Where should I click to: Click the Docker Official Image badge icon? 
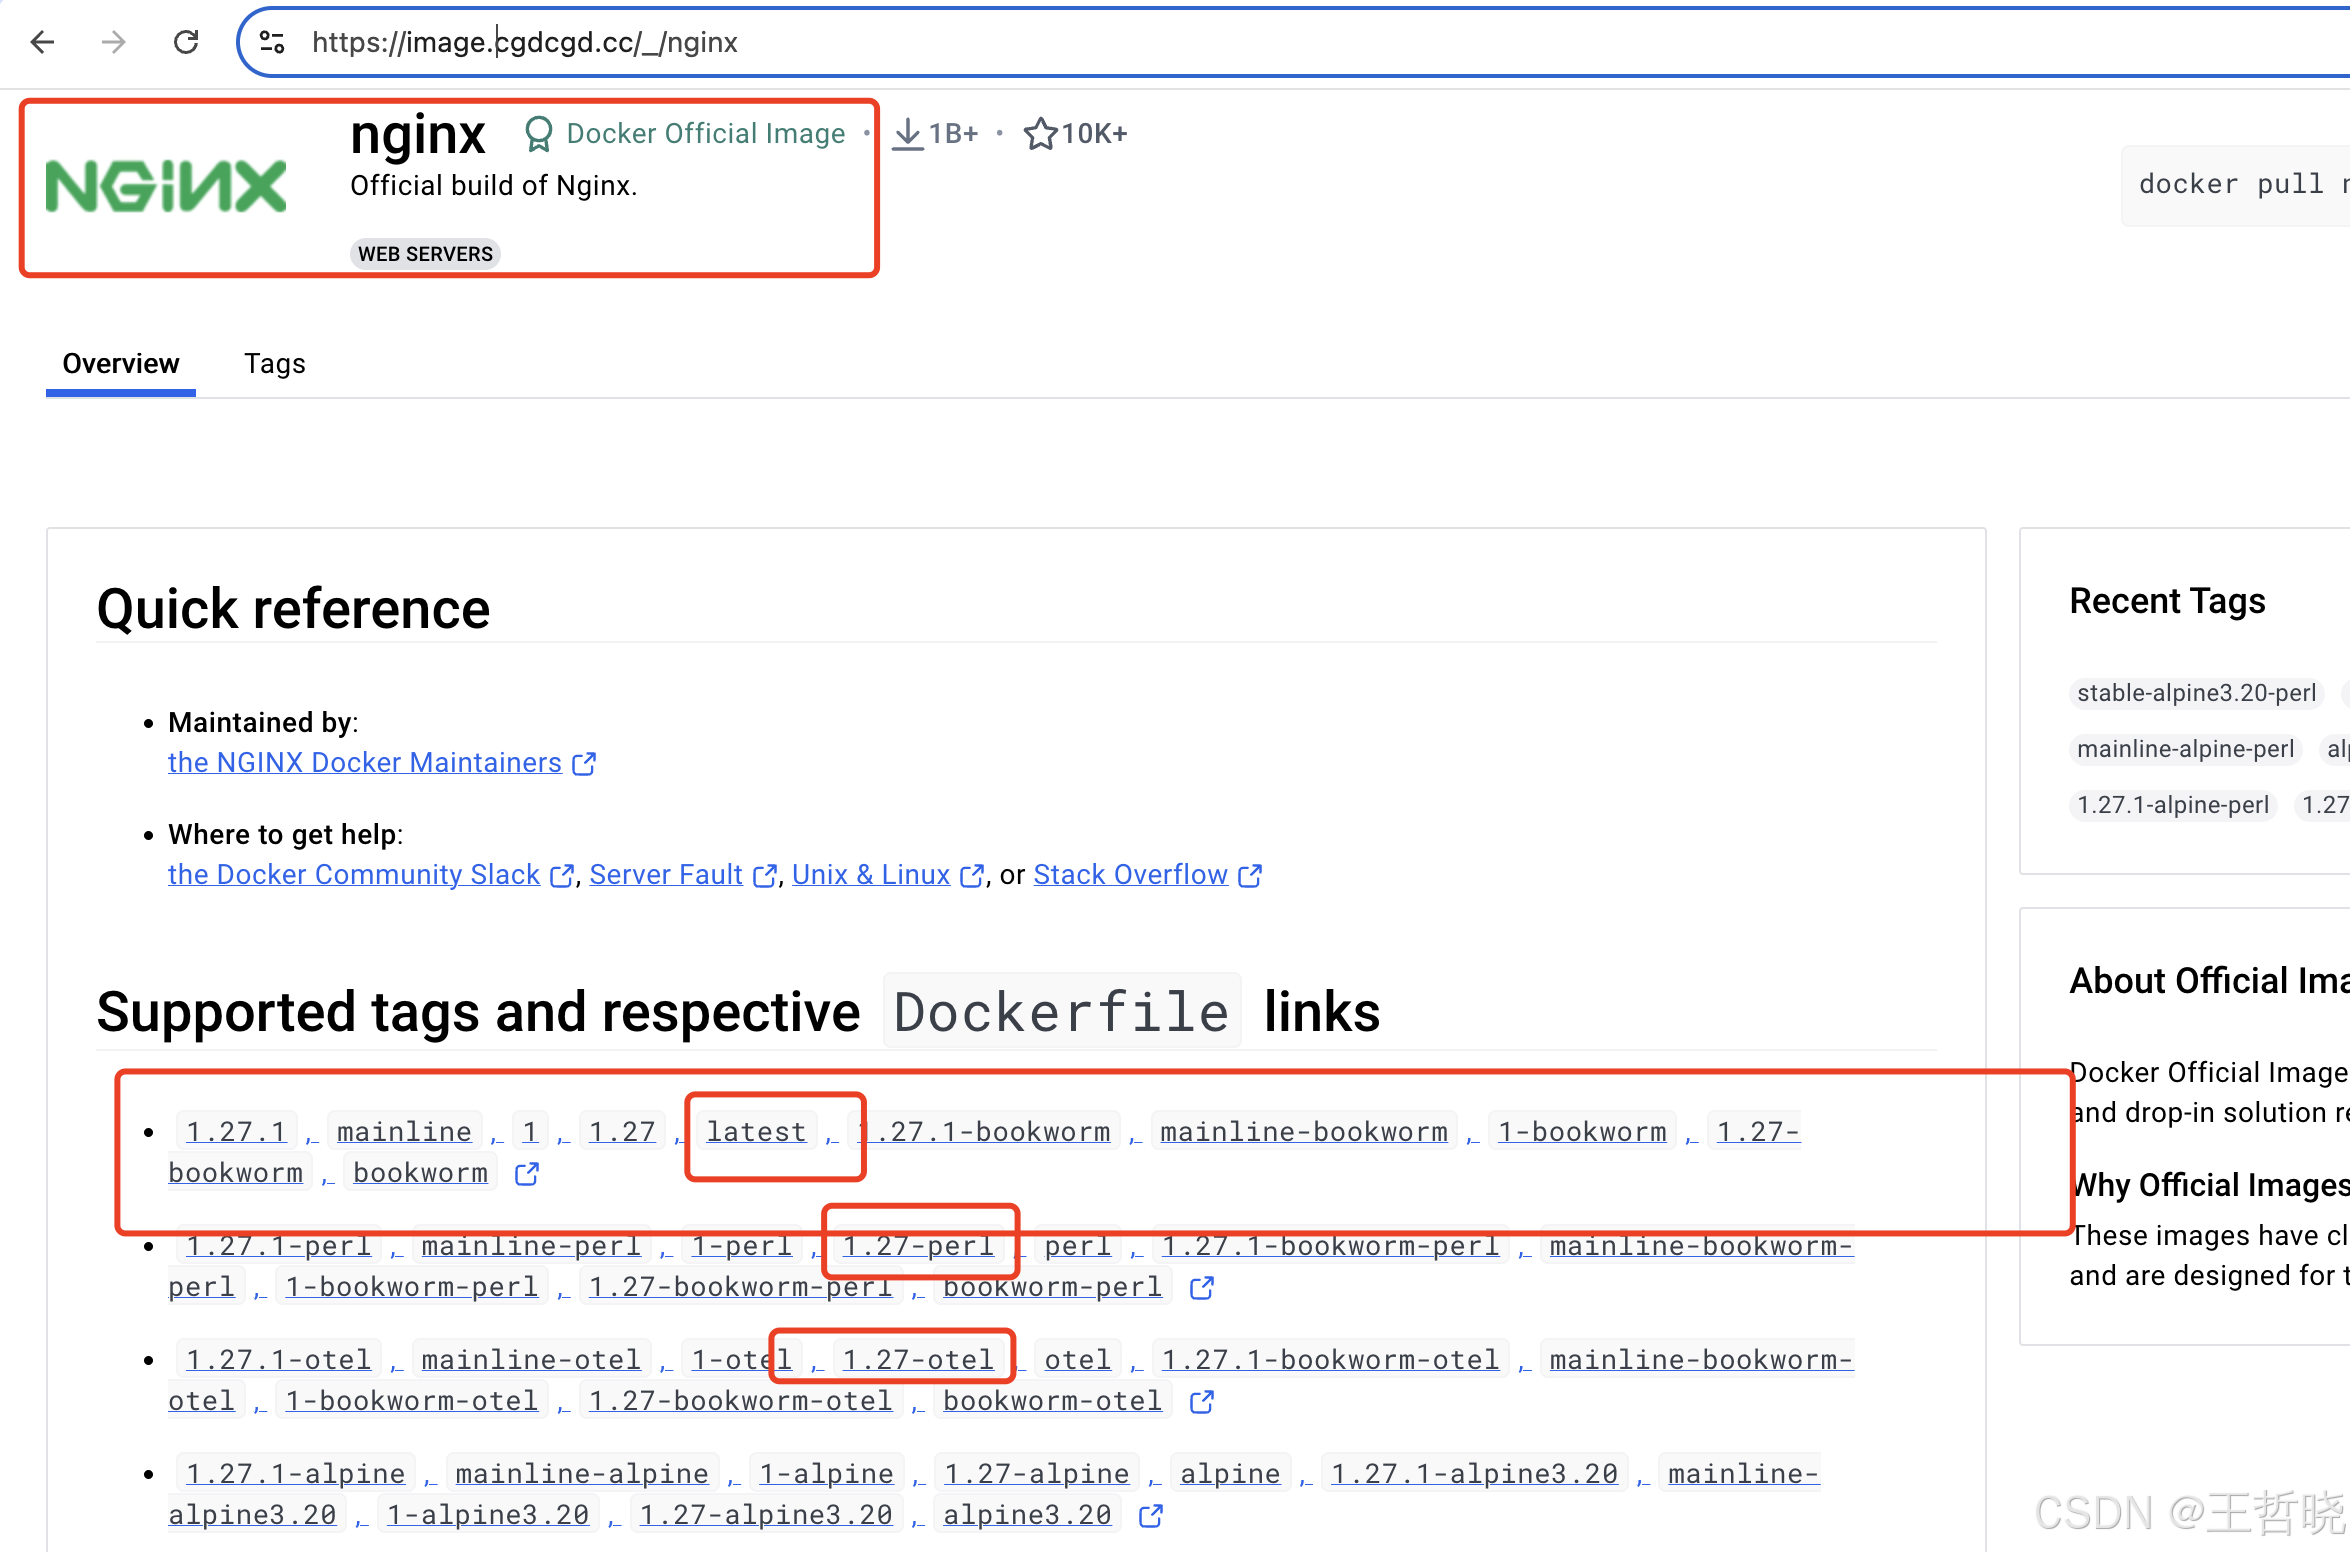(538, 134)
